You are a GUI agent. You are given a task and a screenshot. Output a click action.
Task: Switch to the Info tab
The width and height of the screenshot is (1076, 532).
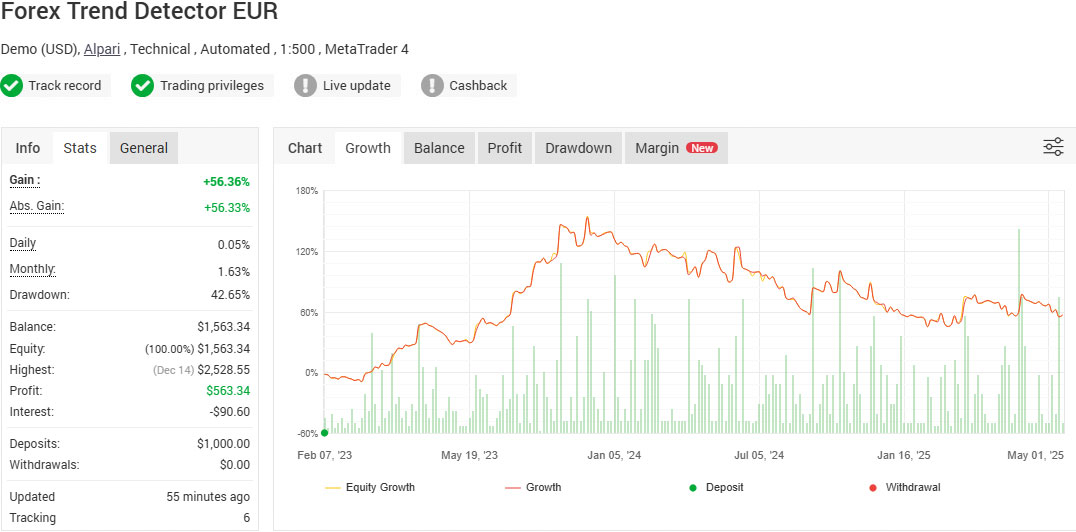(x=28, y=148)
